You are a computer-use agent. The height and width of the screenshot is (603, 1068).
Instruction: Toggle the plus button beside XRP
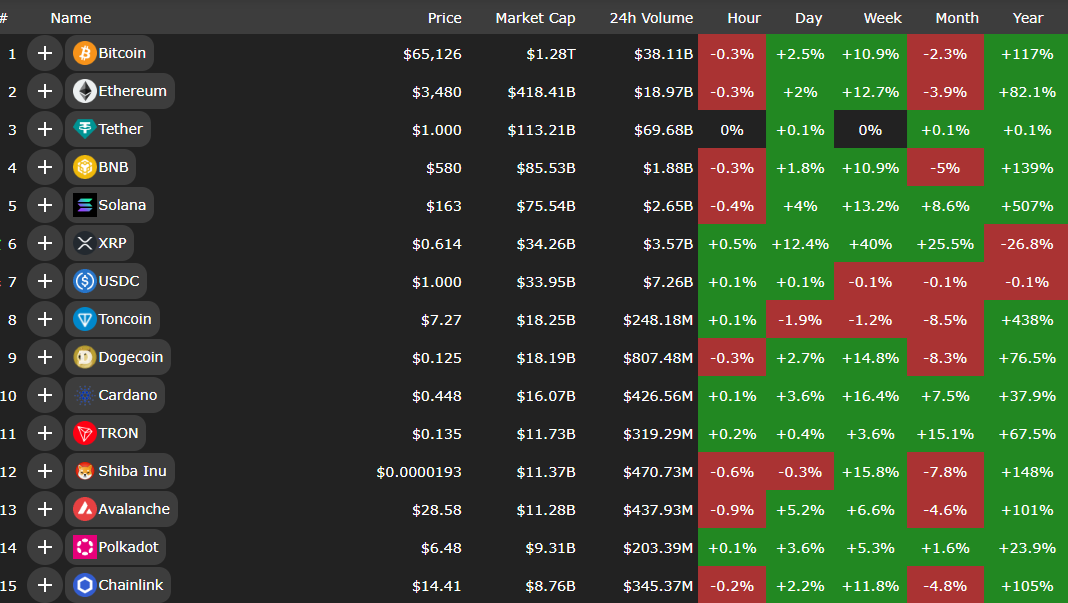pyautogui.click(x=44, y=243)
